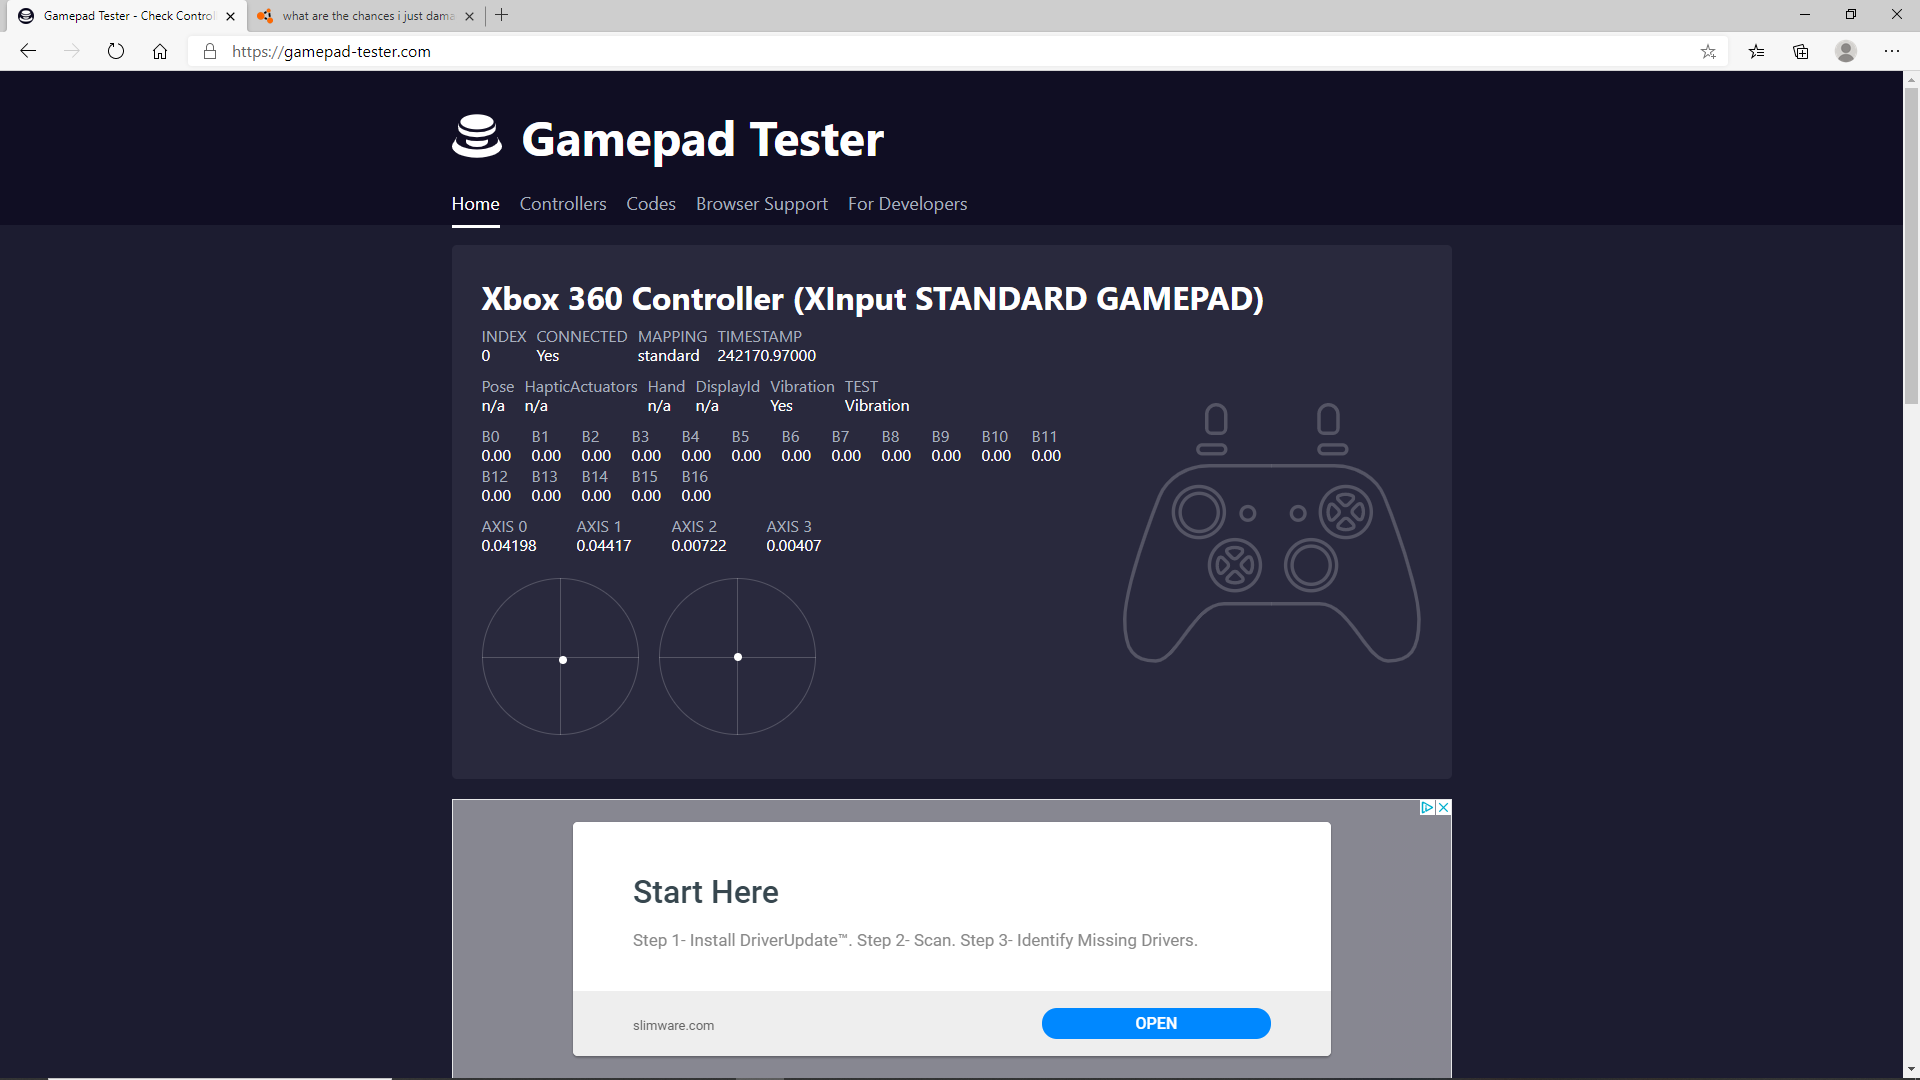Viewport: 1920px width, 1080px height.
Task: Open the Home nav item
Action: [475, 204]
